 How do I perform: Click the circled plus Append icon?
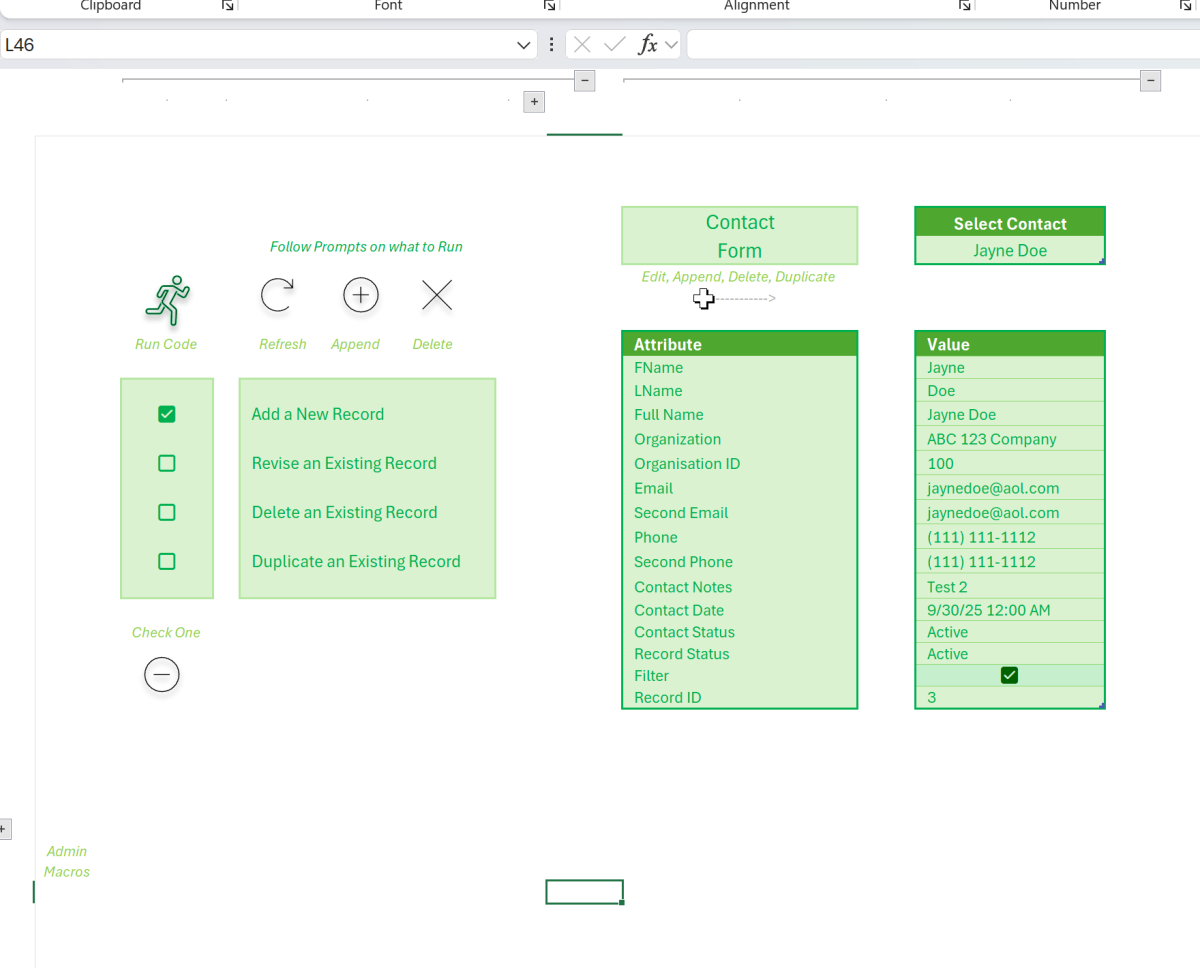(x=361, y=295)
